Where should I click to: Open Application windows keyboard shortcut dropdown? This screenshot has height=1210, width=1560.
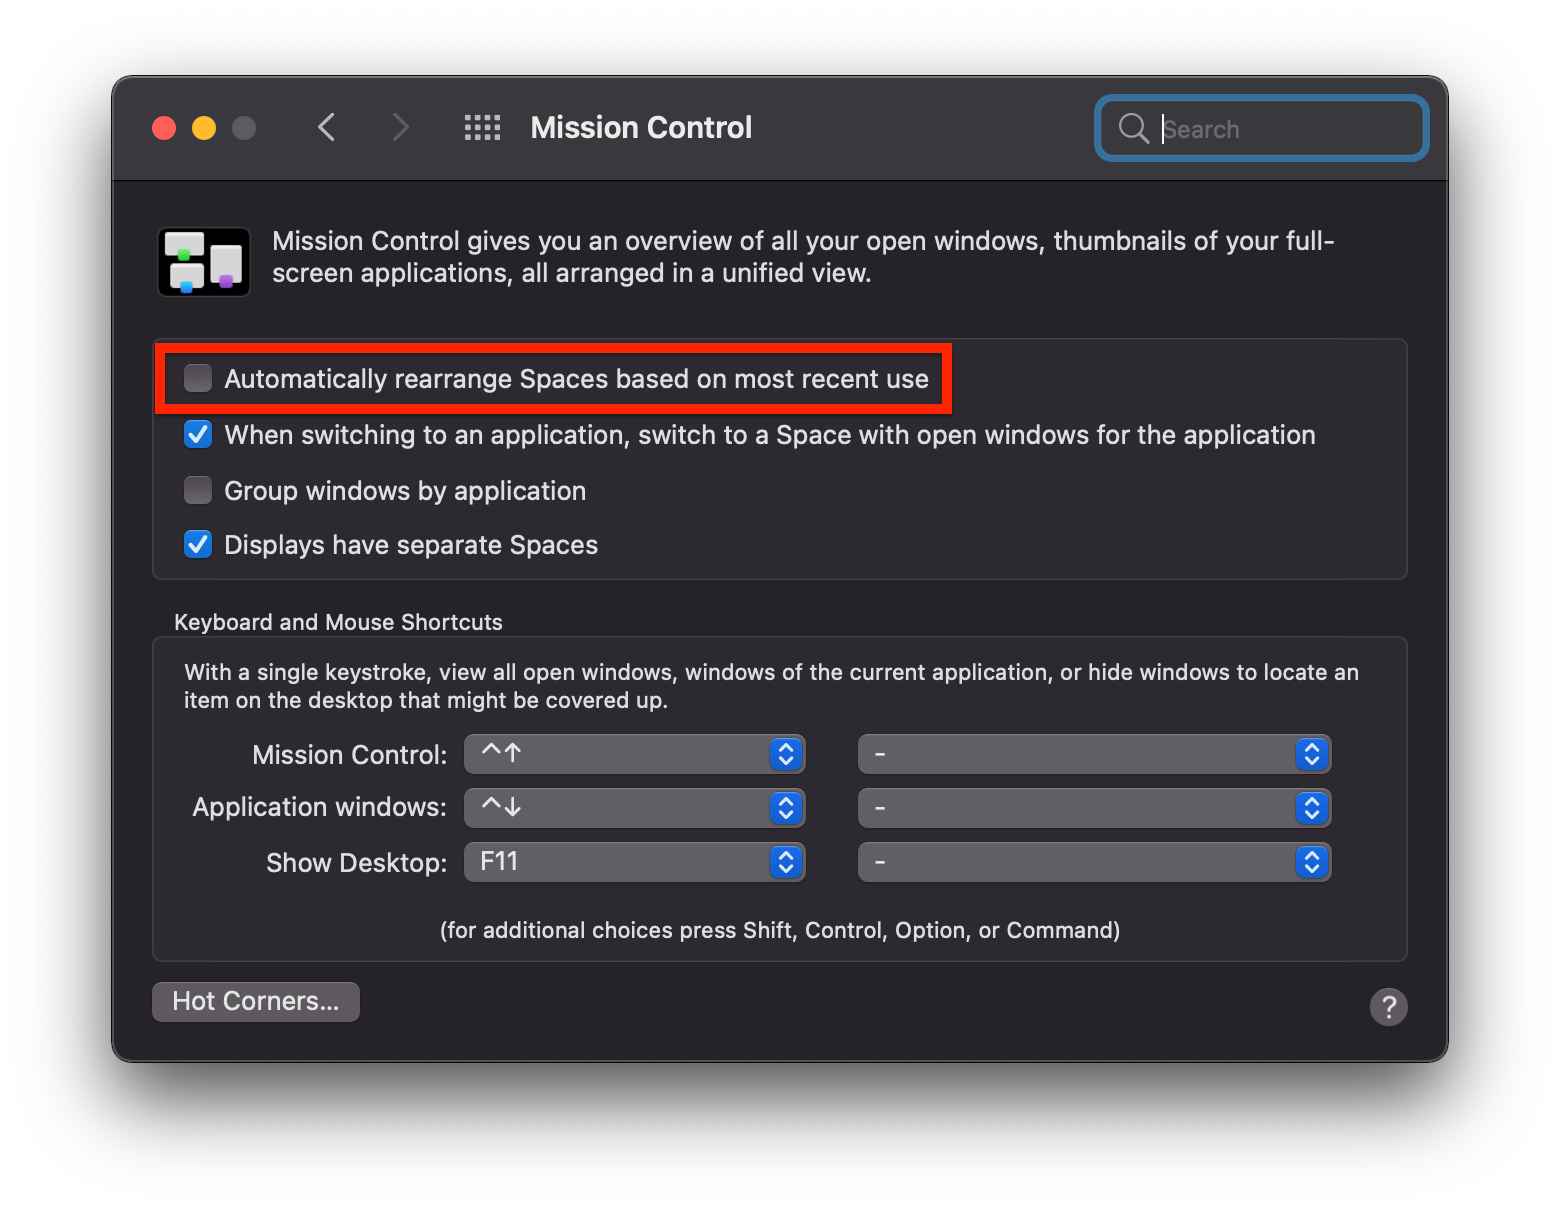pos(635,808)
